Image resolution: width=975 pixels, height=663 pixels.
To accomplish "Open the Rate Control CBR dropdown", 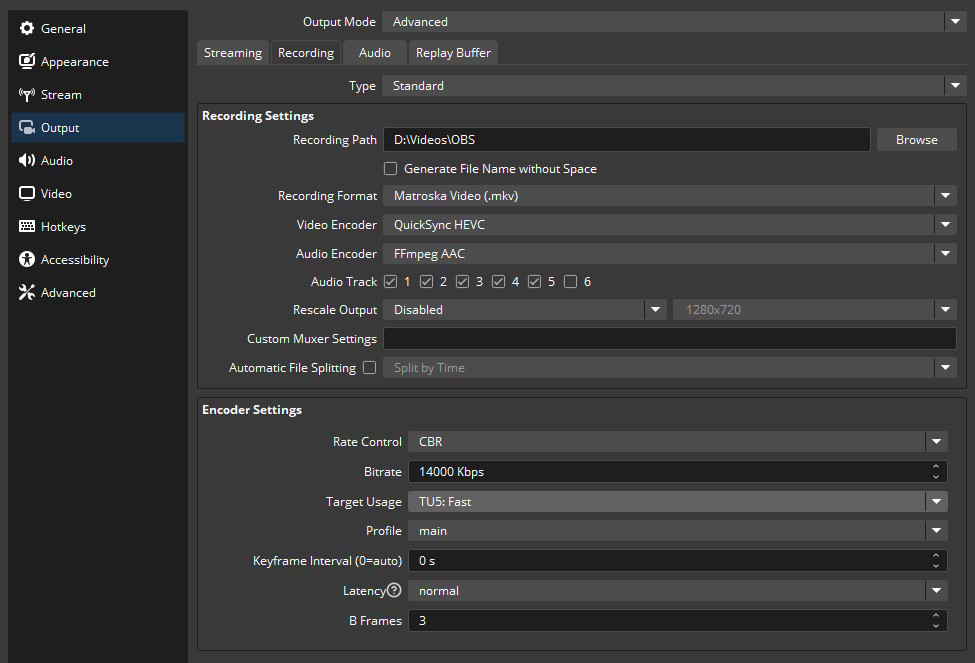I will point(678,442).
